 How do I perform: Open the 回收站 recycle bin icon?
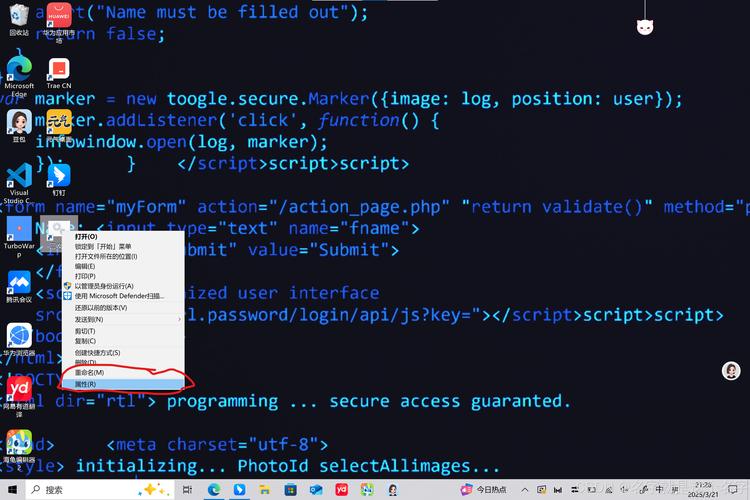pos(19,15)
